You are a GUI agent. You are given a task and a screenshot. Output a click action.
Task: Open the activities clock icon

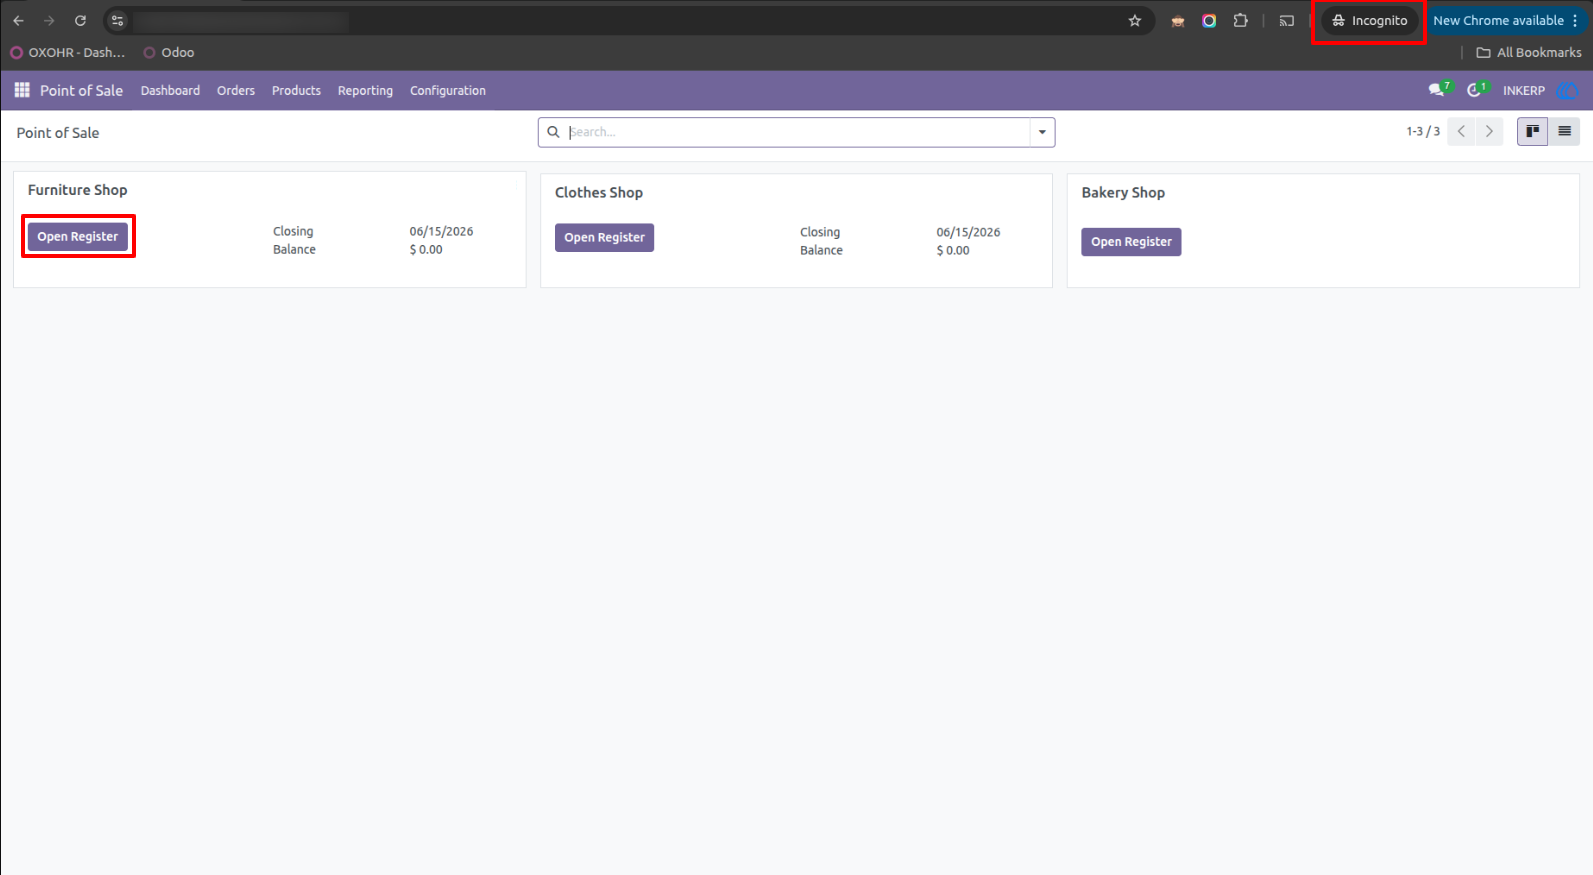click(x=1476, y=90)
